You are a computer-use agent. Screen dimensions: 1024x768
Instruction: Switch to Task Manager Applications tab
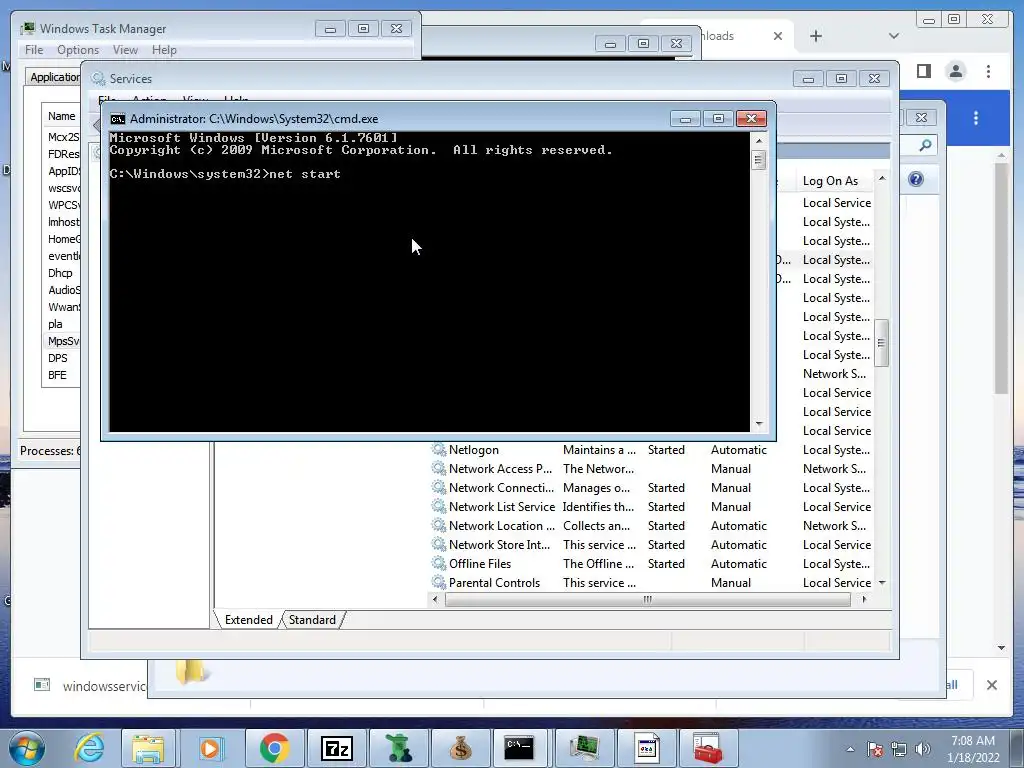click(x=55, y=77)
